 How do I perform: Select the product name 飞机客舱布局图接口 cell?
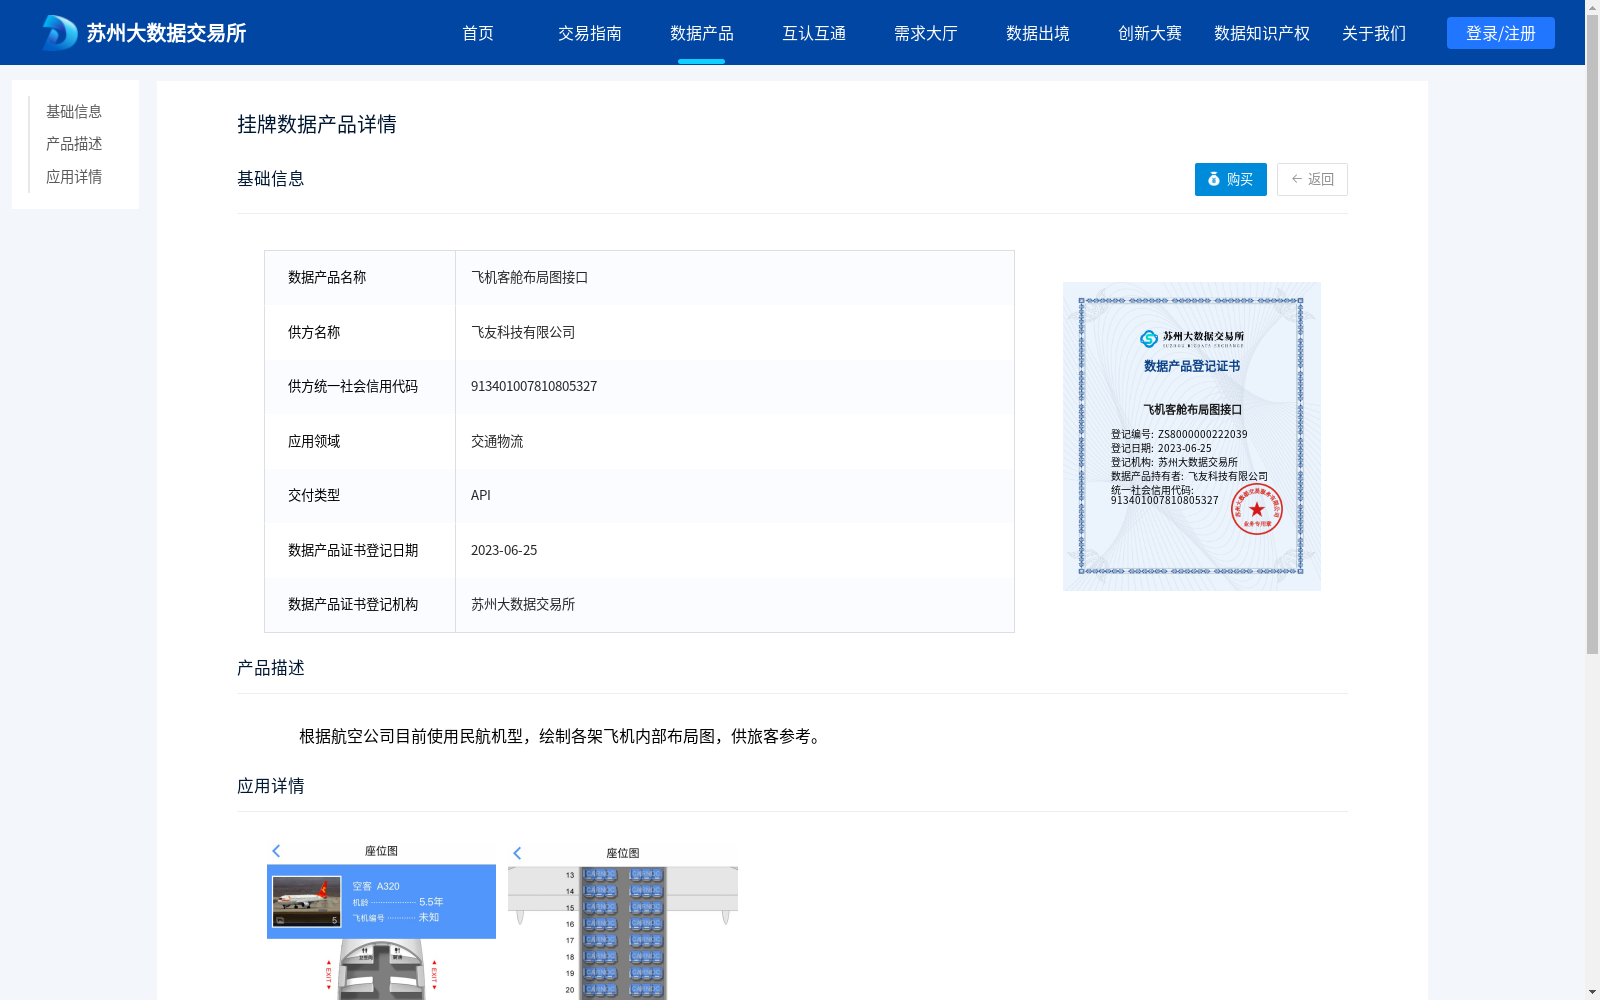[x=735, y=278]
